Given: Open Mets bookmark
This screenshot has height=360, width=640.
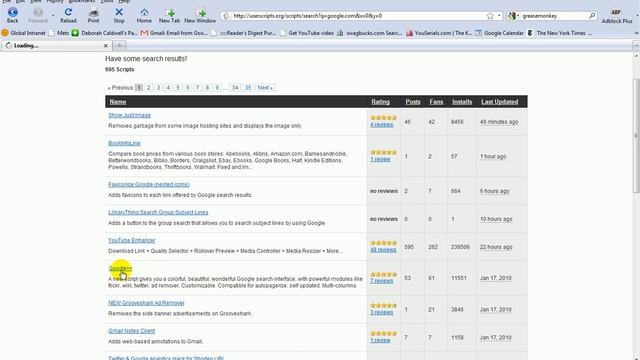Looking at the screenshot, I should click(x=59, y=33).
